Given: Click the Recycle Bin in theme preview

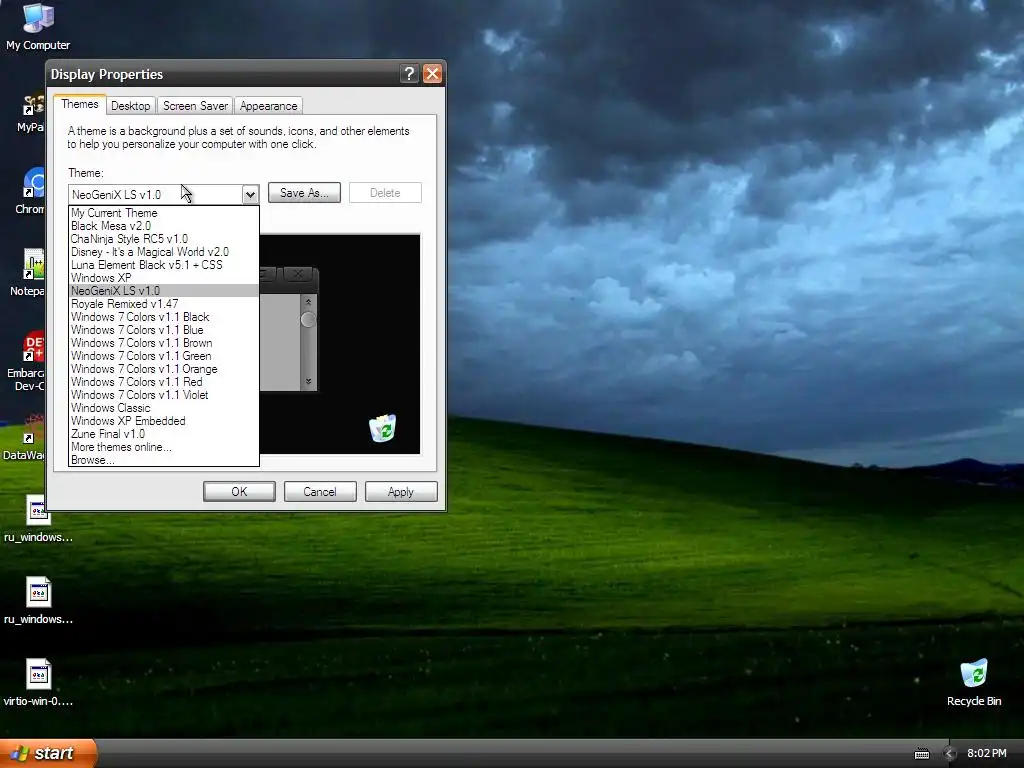Looking at the screenshot, I should [x=382, y=428].
